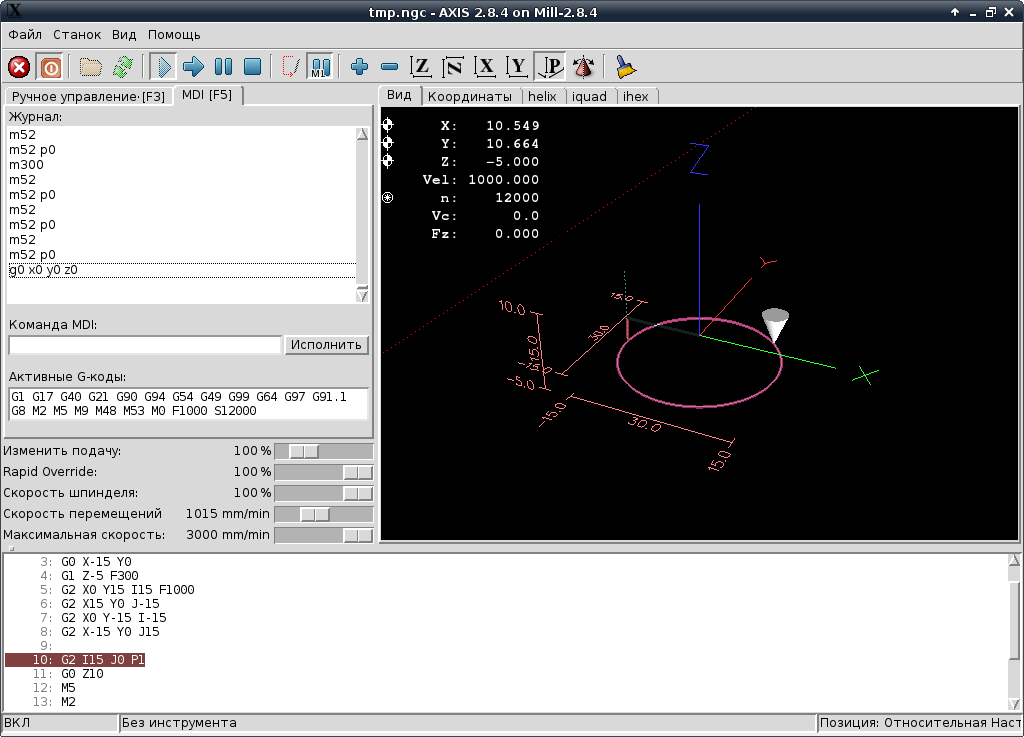Zoom in with plus icon

(x=360, y=67)
